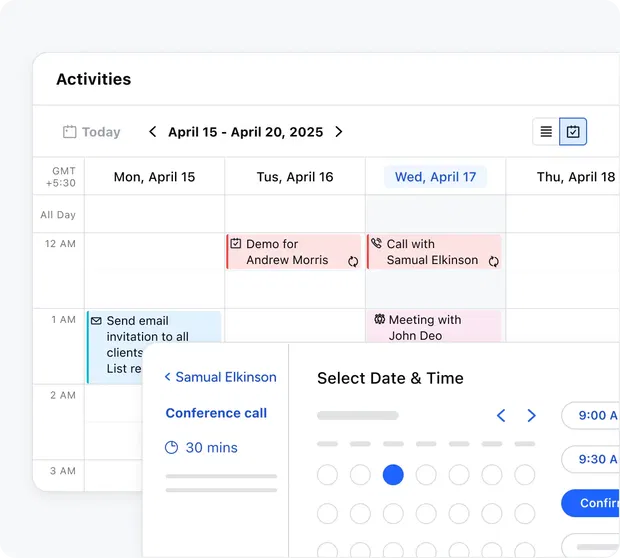The width and height of the screenshot is (620, 558).
Task: Click the Today calendar button
Action: pyautogui.click(x=91, y=132)
